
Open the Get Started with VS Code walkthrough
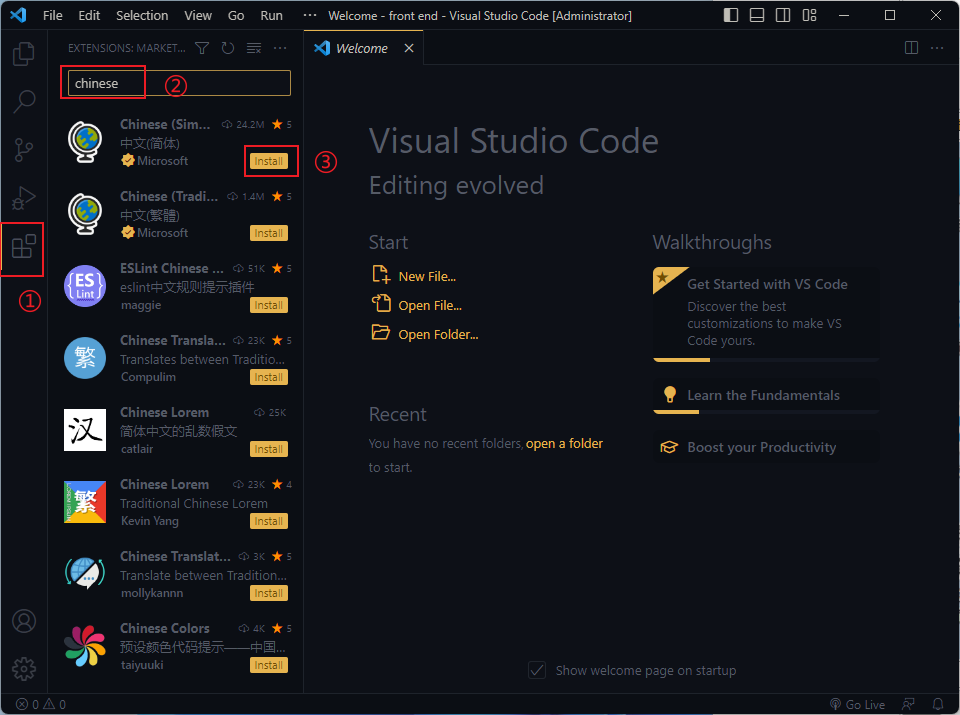click(766, 315)
